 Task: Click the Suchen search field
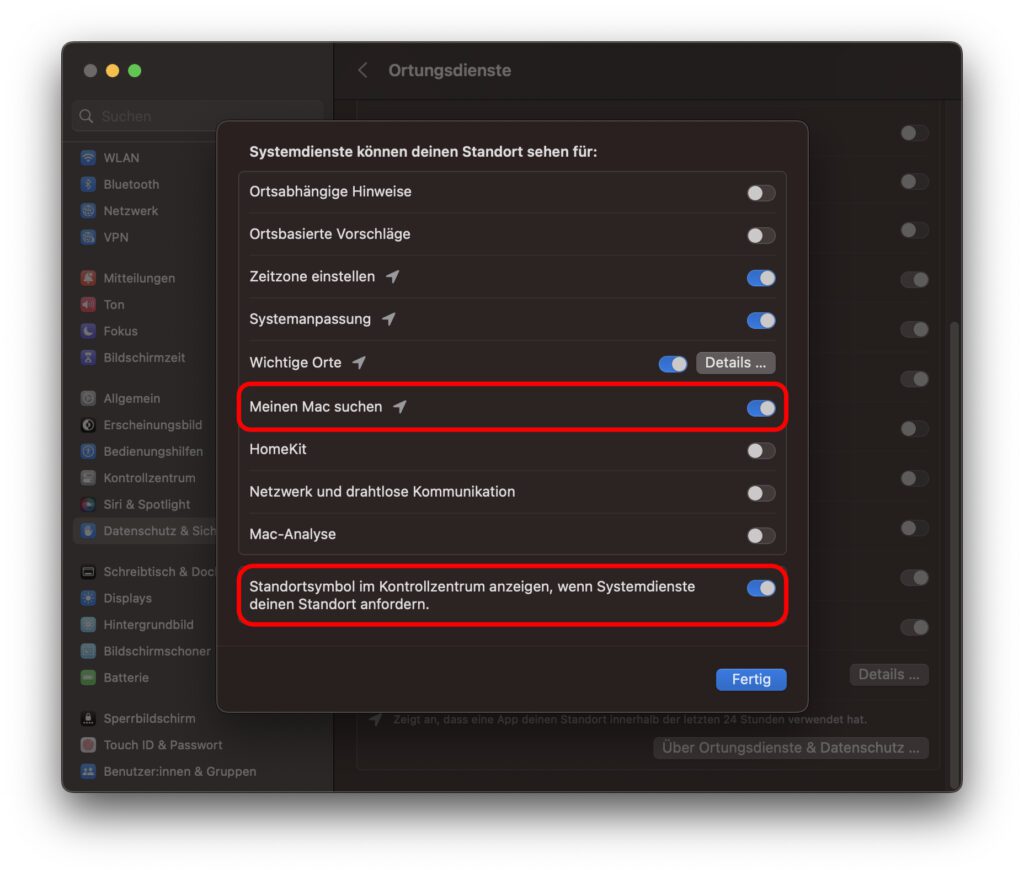point(198,116)
